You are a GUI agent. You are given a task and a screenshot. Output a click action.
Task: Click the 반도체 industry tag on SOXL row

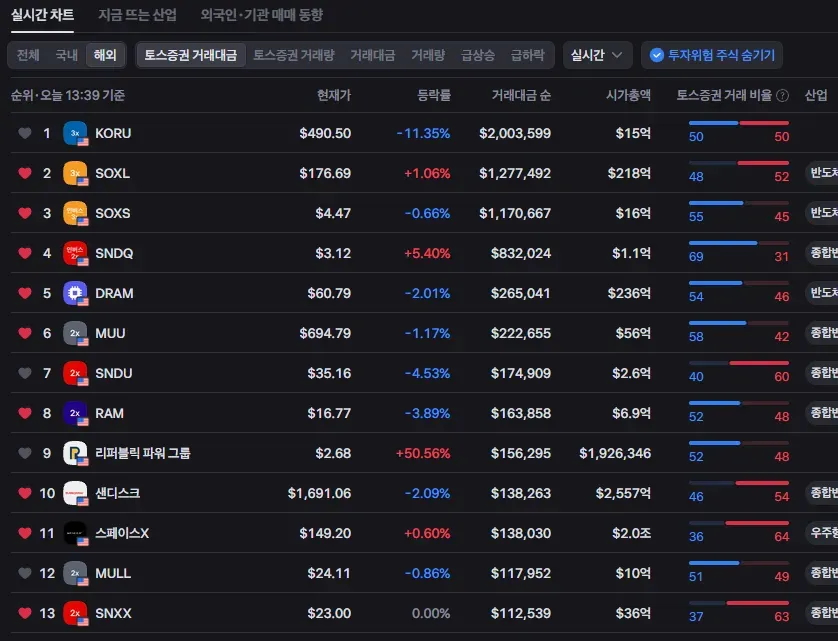click(x=823, y=173)
